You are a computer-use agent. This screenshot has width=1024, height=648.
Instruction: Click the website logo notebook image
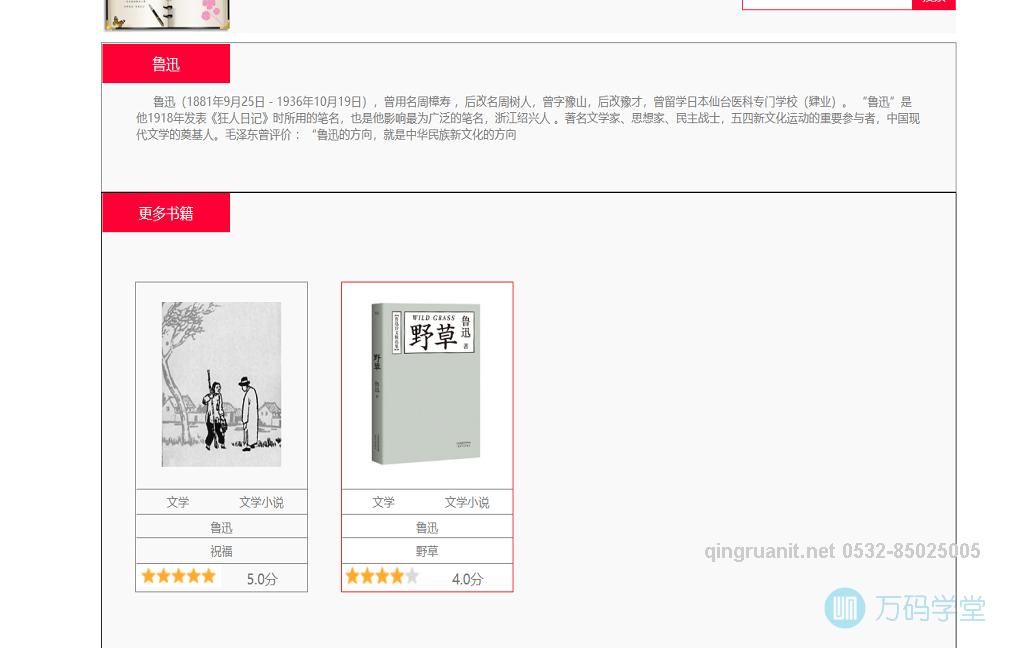[166, 14]
